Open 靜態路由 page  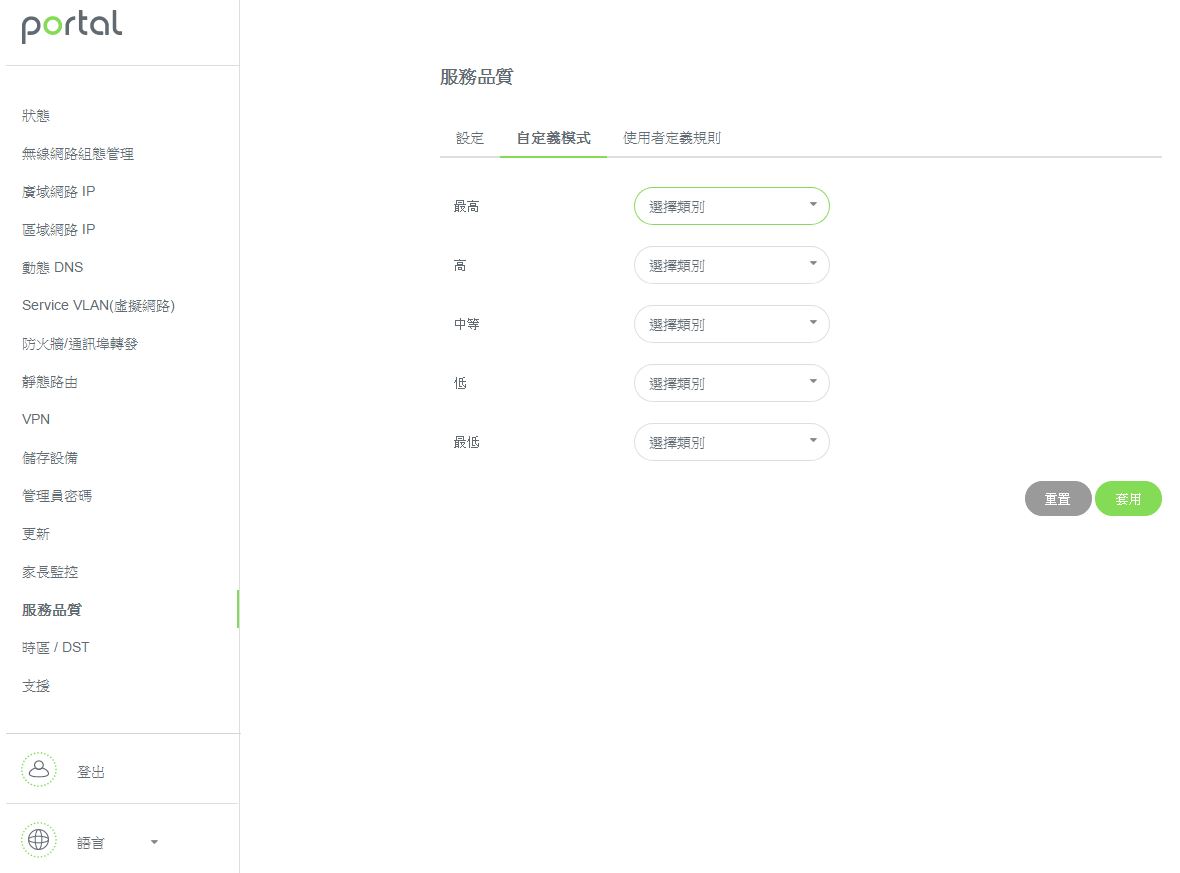[x=50, y=382]
